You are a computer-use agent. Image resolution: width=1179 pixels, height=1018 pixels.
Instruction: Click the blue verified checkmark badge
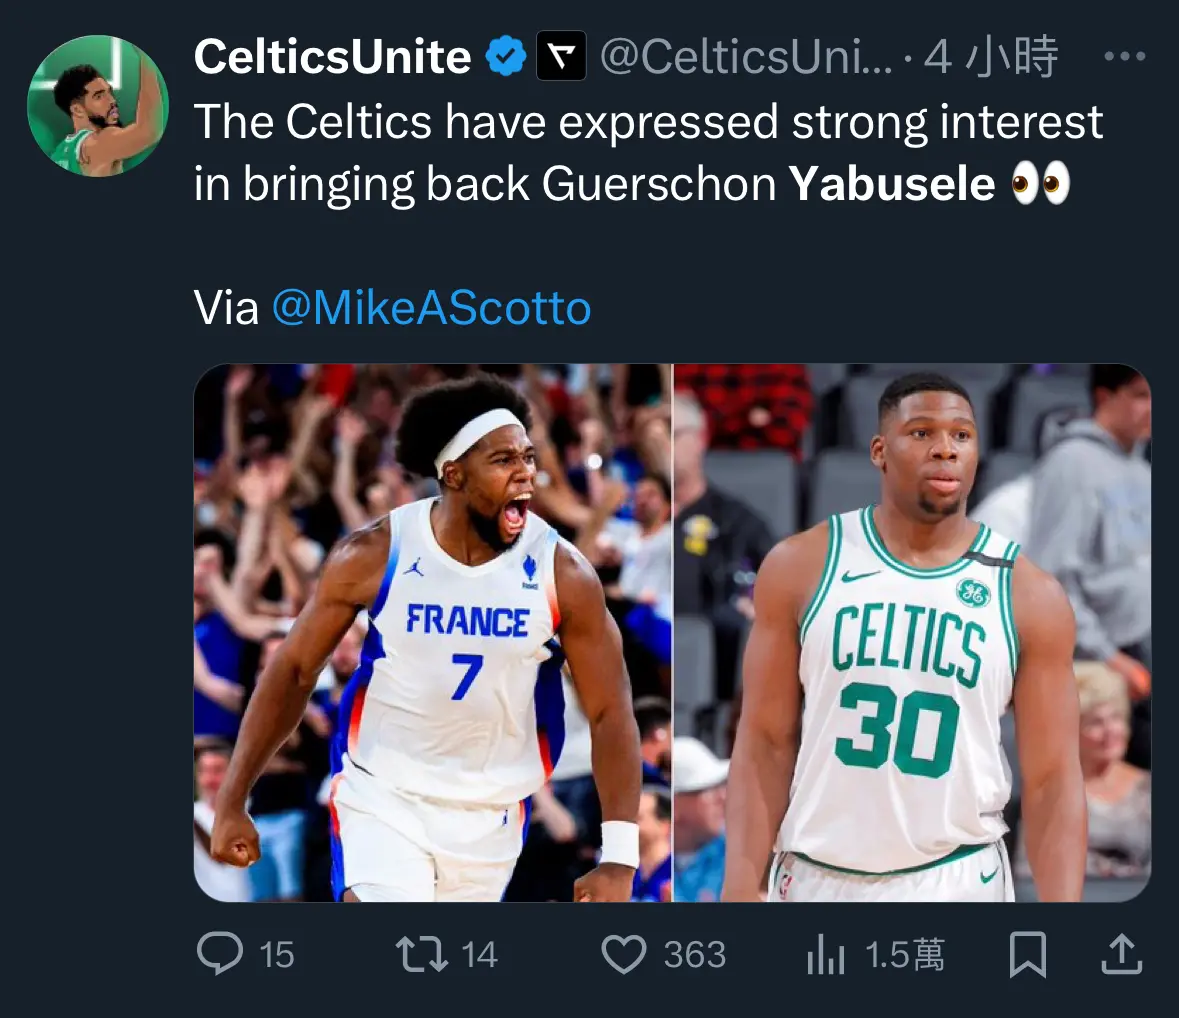coord(505,56)
